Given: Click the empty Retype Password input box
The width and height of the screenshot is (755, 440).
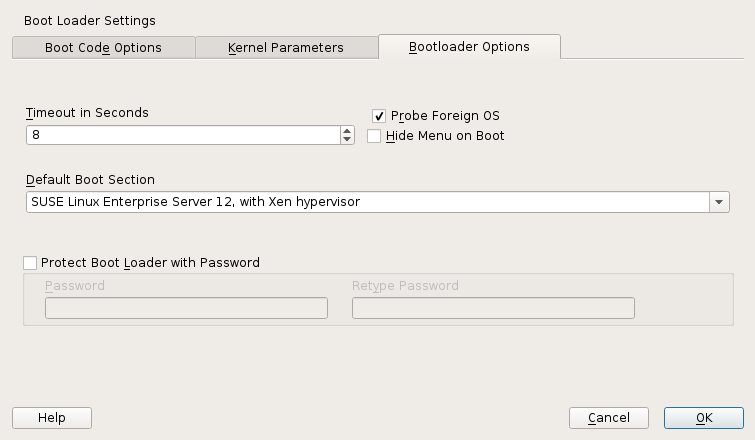Looking at the screenshot, I should click(x=493, y=308).
